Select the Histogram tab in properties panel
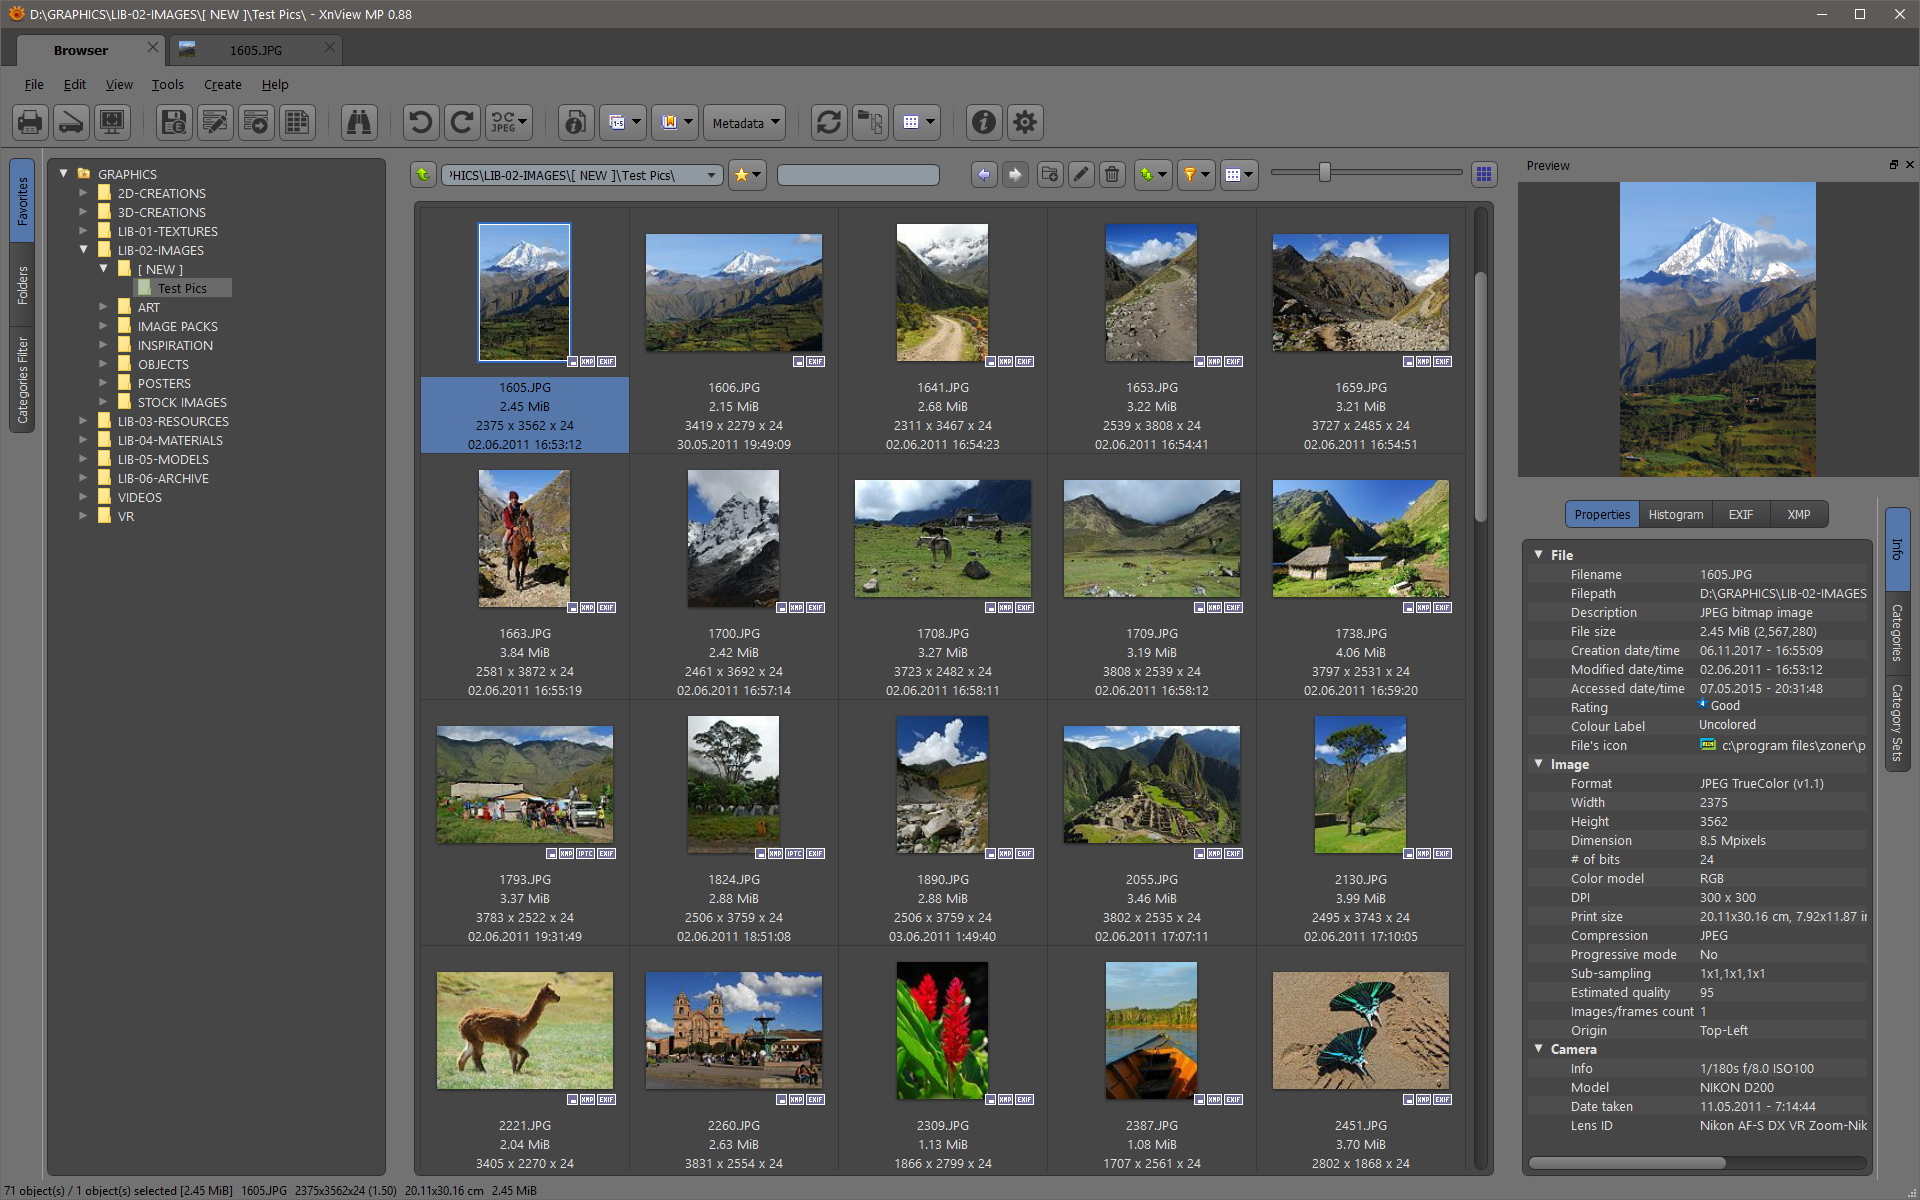 (1674, 514)
